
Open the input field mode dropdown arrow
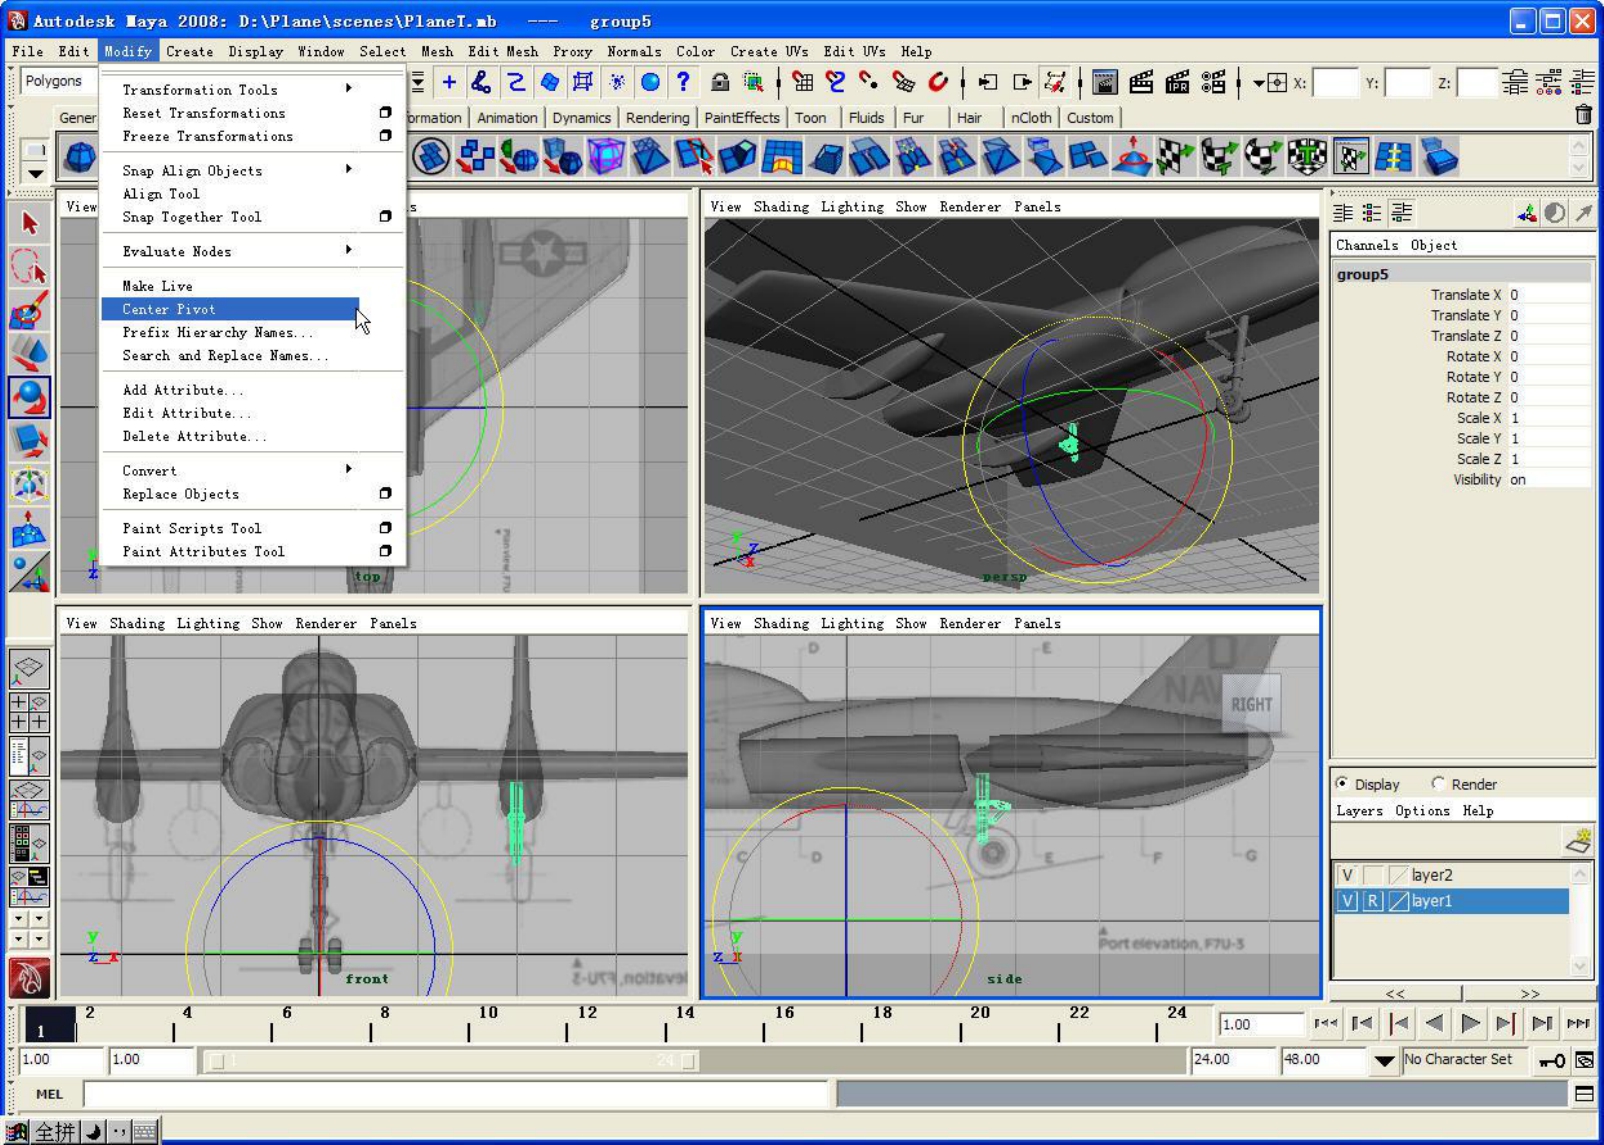(x=1258, y=83)
